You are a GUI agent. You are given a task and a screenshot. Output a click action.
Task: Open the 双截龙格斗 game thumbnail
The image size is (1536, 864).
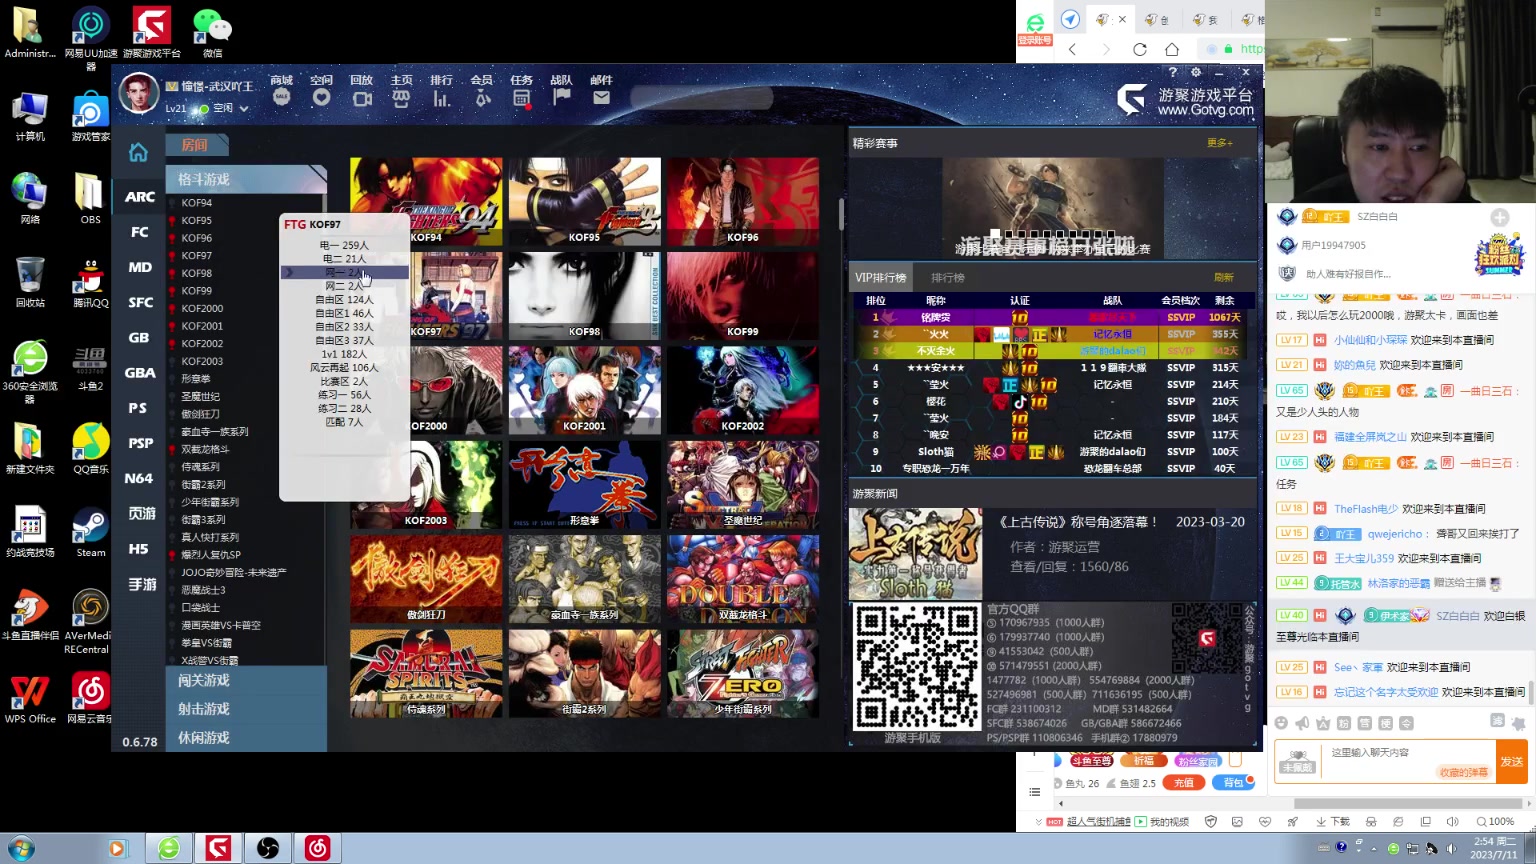pyautogui.click(x=743, y=579)
